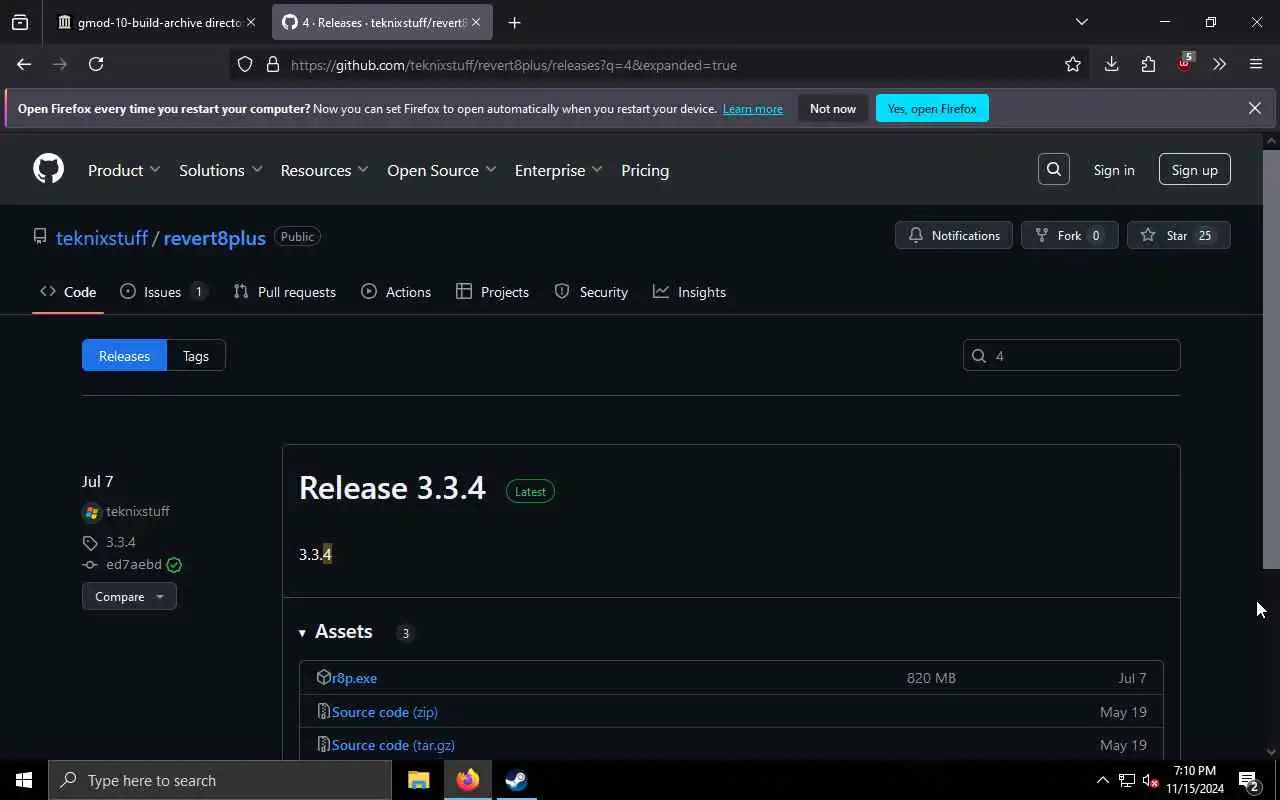Close the Releases teknixstuff tab
Viewport: 1280px width, 800px height.
pos(475,22)
